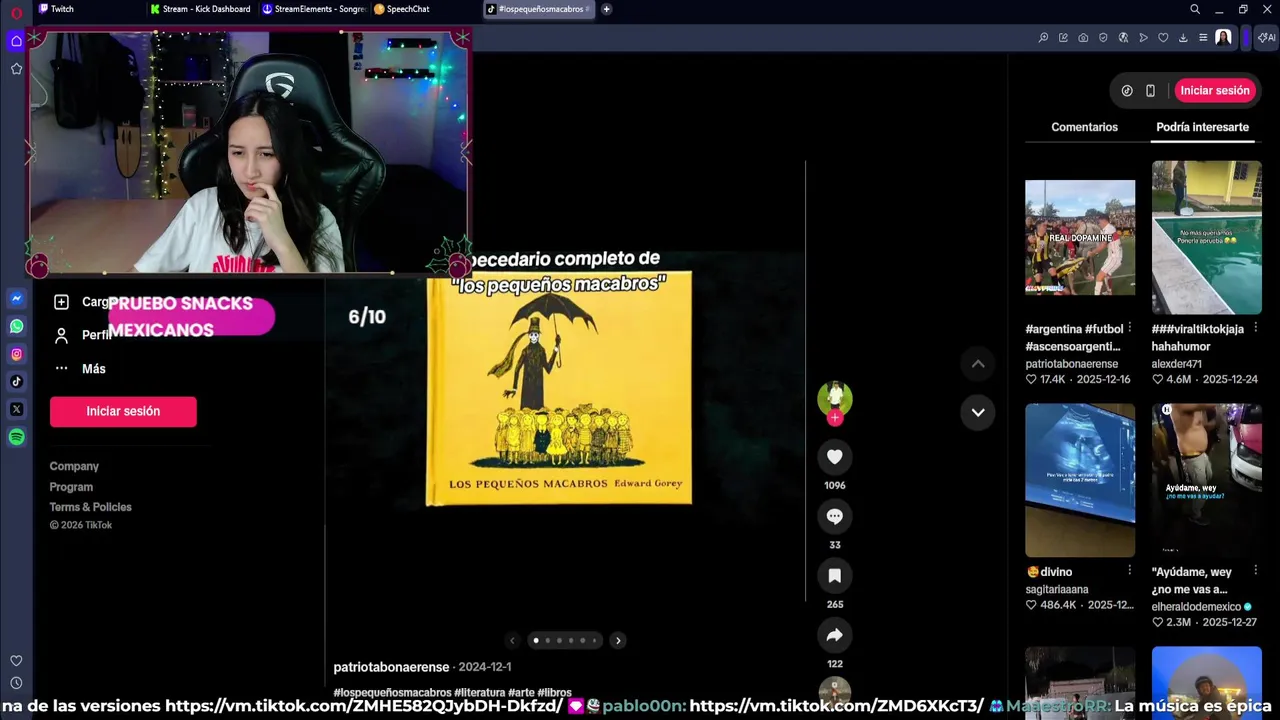This screenshot has height=720, width=1280.
Task: Click the edit note icon in address toolbar
Action: click(1063, 38)
